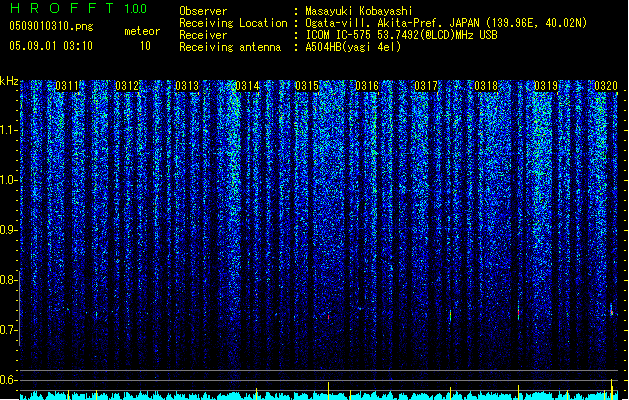
Task: Click the 0317 time marker
Action: pyautogui.click(x=426, y=86)
